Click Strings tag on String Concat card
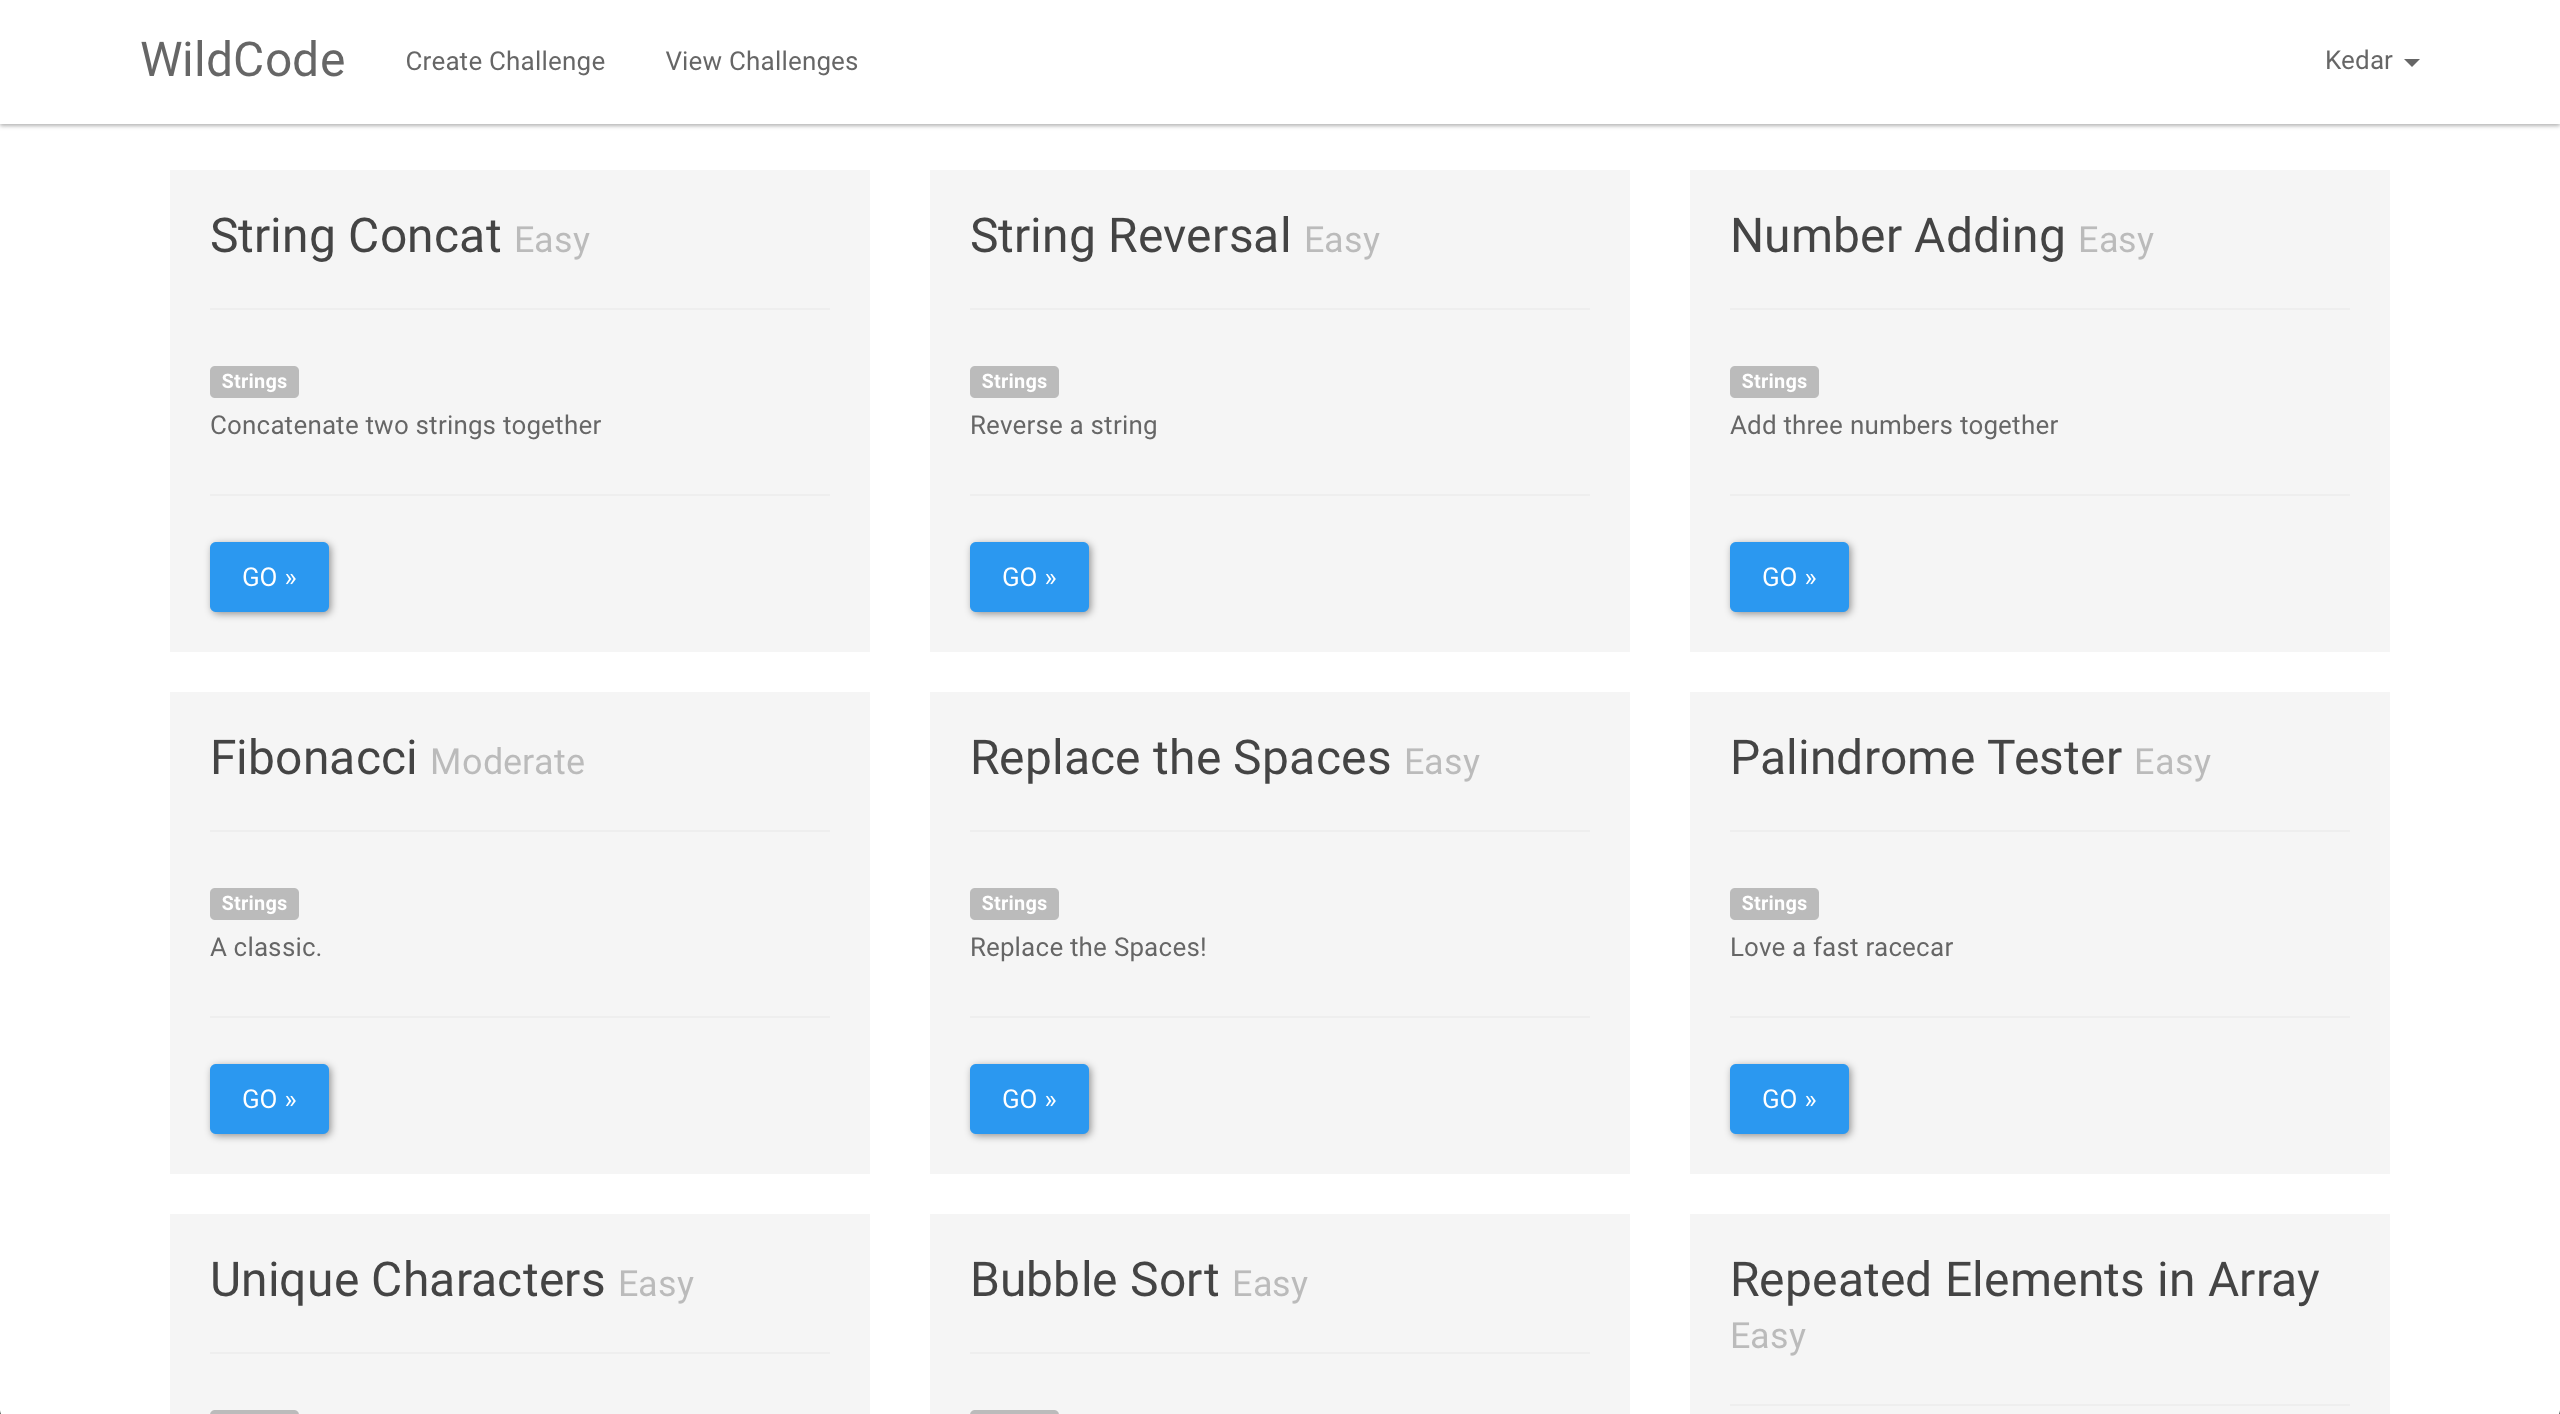This screenshot has width=2560, height=1414. [254, 381]
